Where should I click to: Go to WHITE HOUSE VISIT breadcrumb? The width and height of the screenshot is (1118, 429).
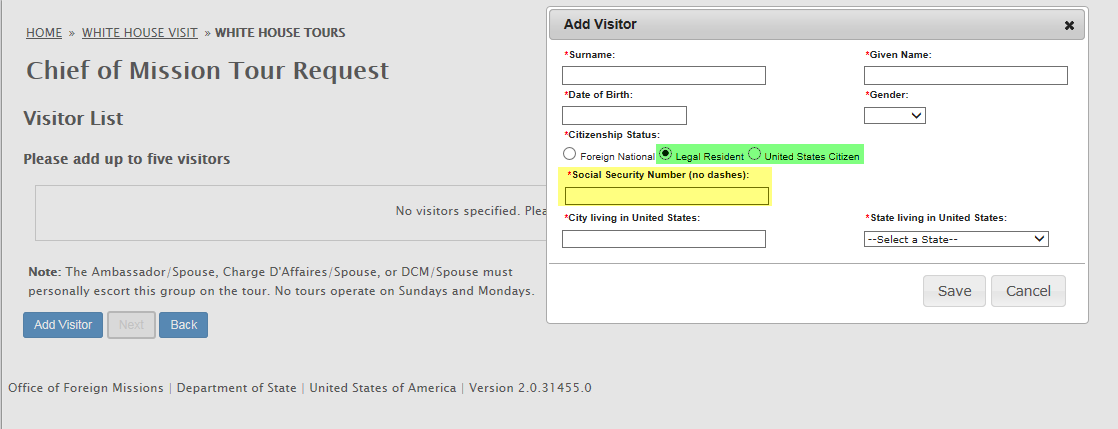coord(140,33)
